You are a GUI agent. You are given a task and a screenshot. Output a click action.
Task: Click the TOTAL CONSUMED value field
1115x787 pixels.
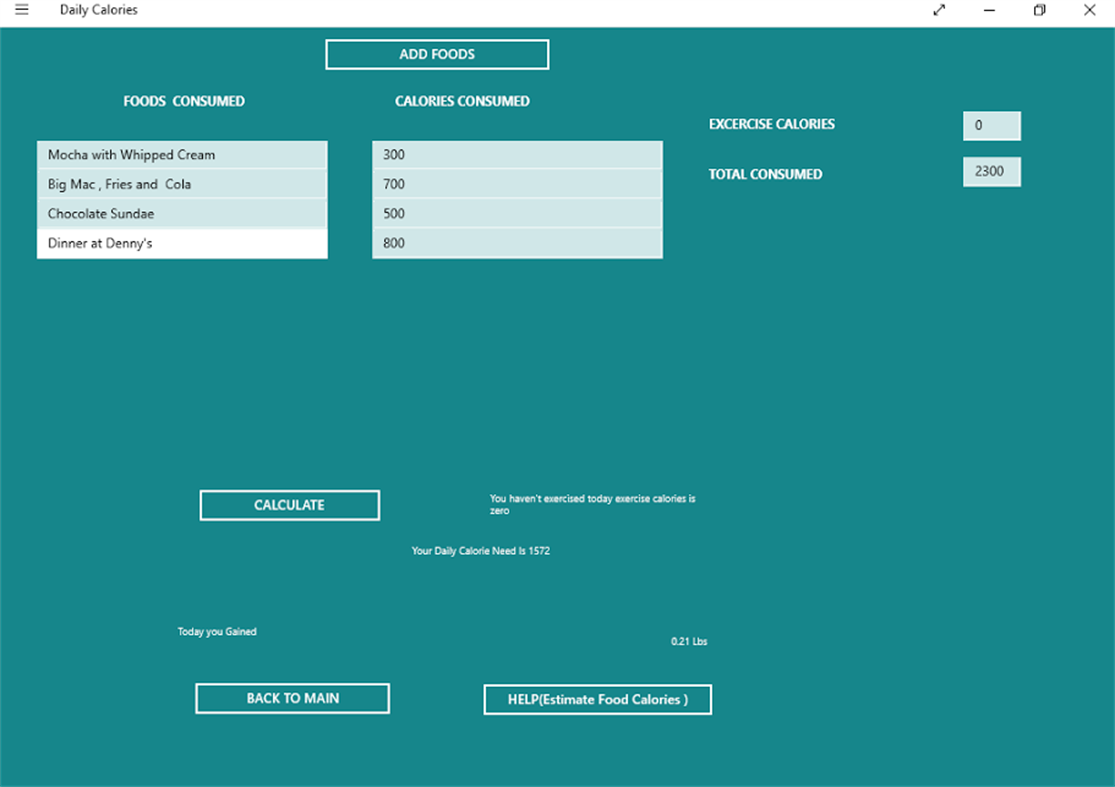(x=991, y=171)
